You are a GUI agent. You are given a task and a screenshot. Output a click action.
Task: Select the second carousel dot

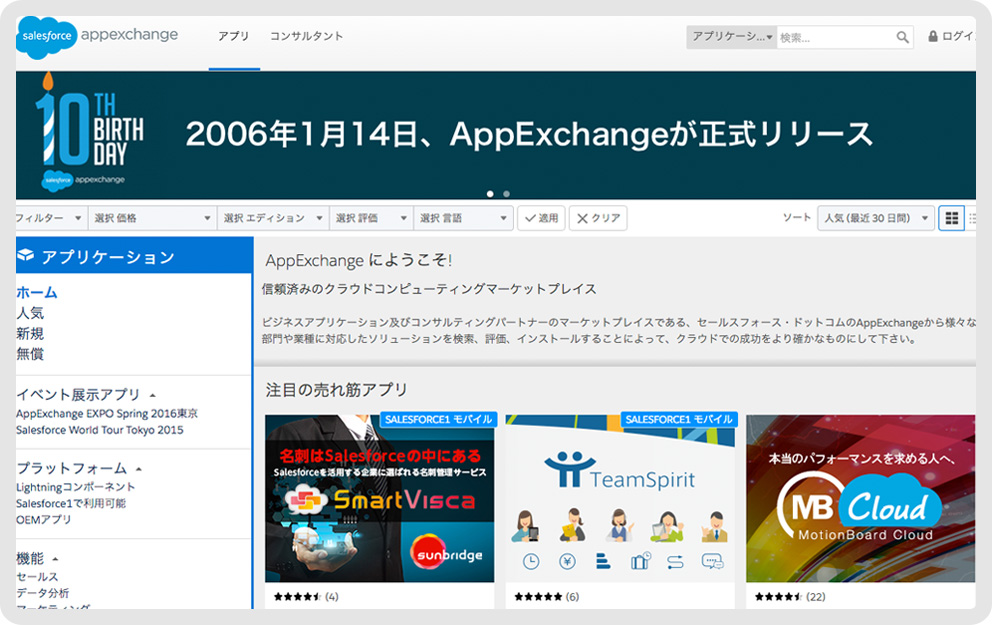point(506,194)
